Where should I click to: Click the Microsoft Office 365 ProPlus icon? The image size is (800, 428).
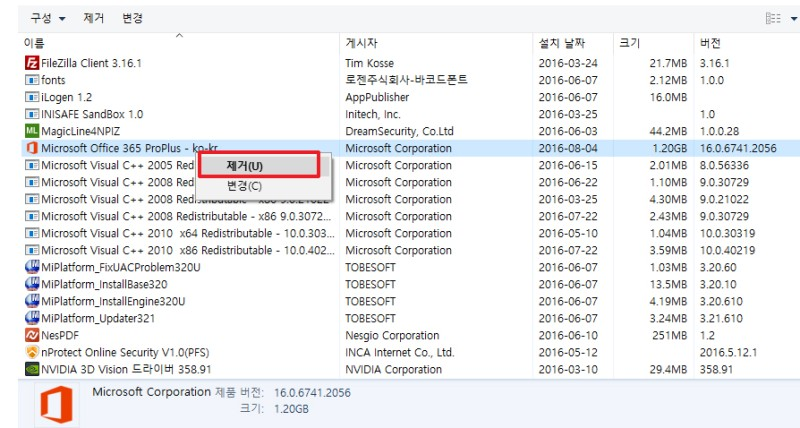tap(32, 148)
